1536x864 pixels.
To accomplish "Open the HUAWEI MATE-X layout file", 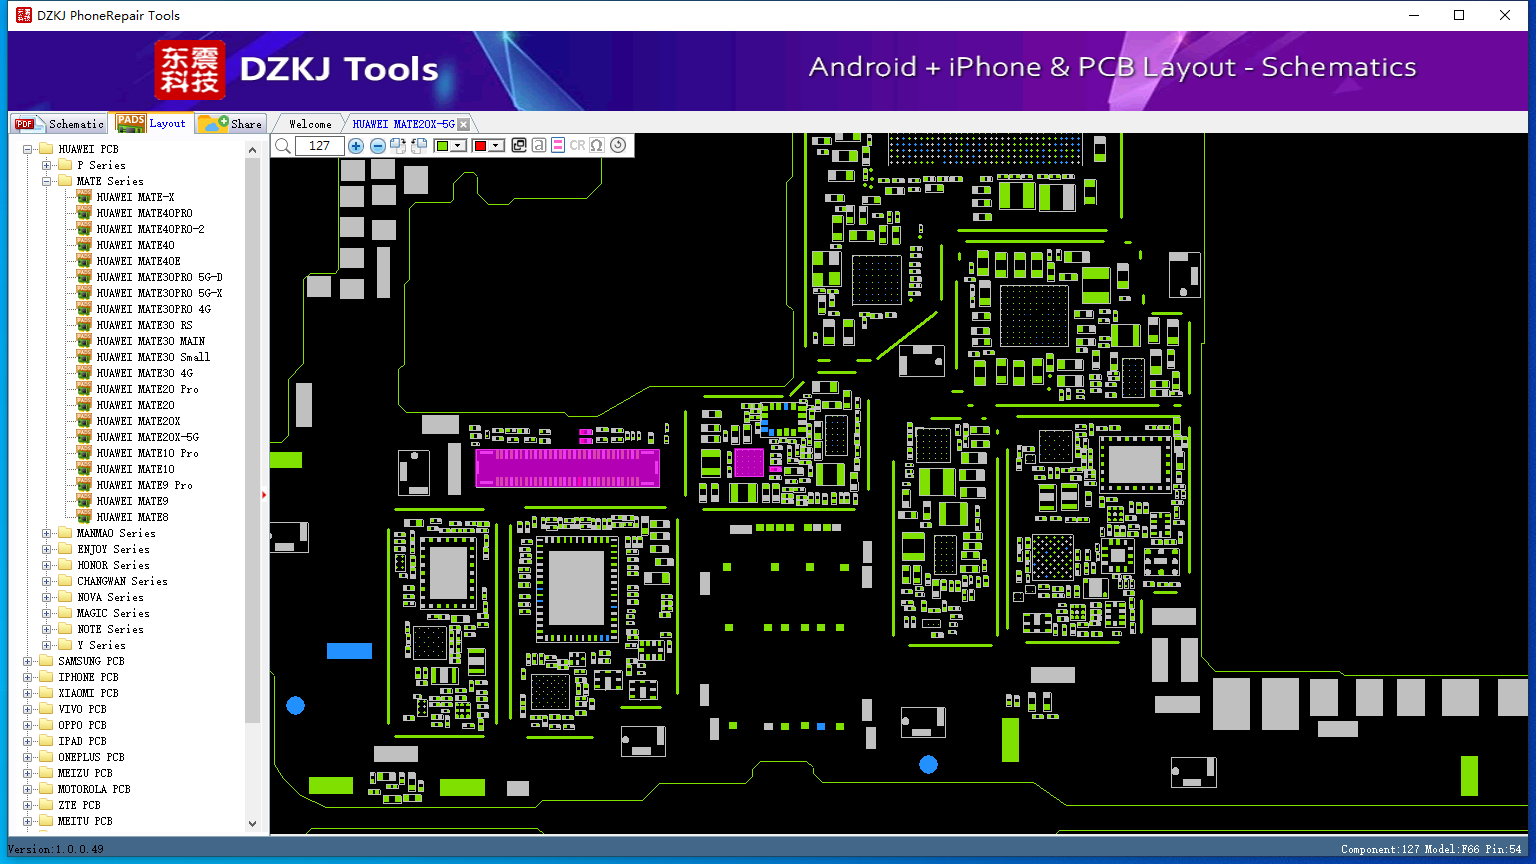I will (x=135, y=197).
